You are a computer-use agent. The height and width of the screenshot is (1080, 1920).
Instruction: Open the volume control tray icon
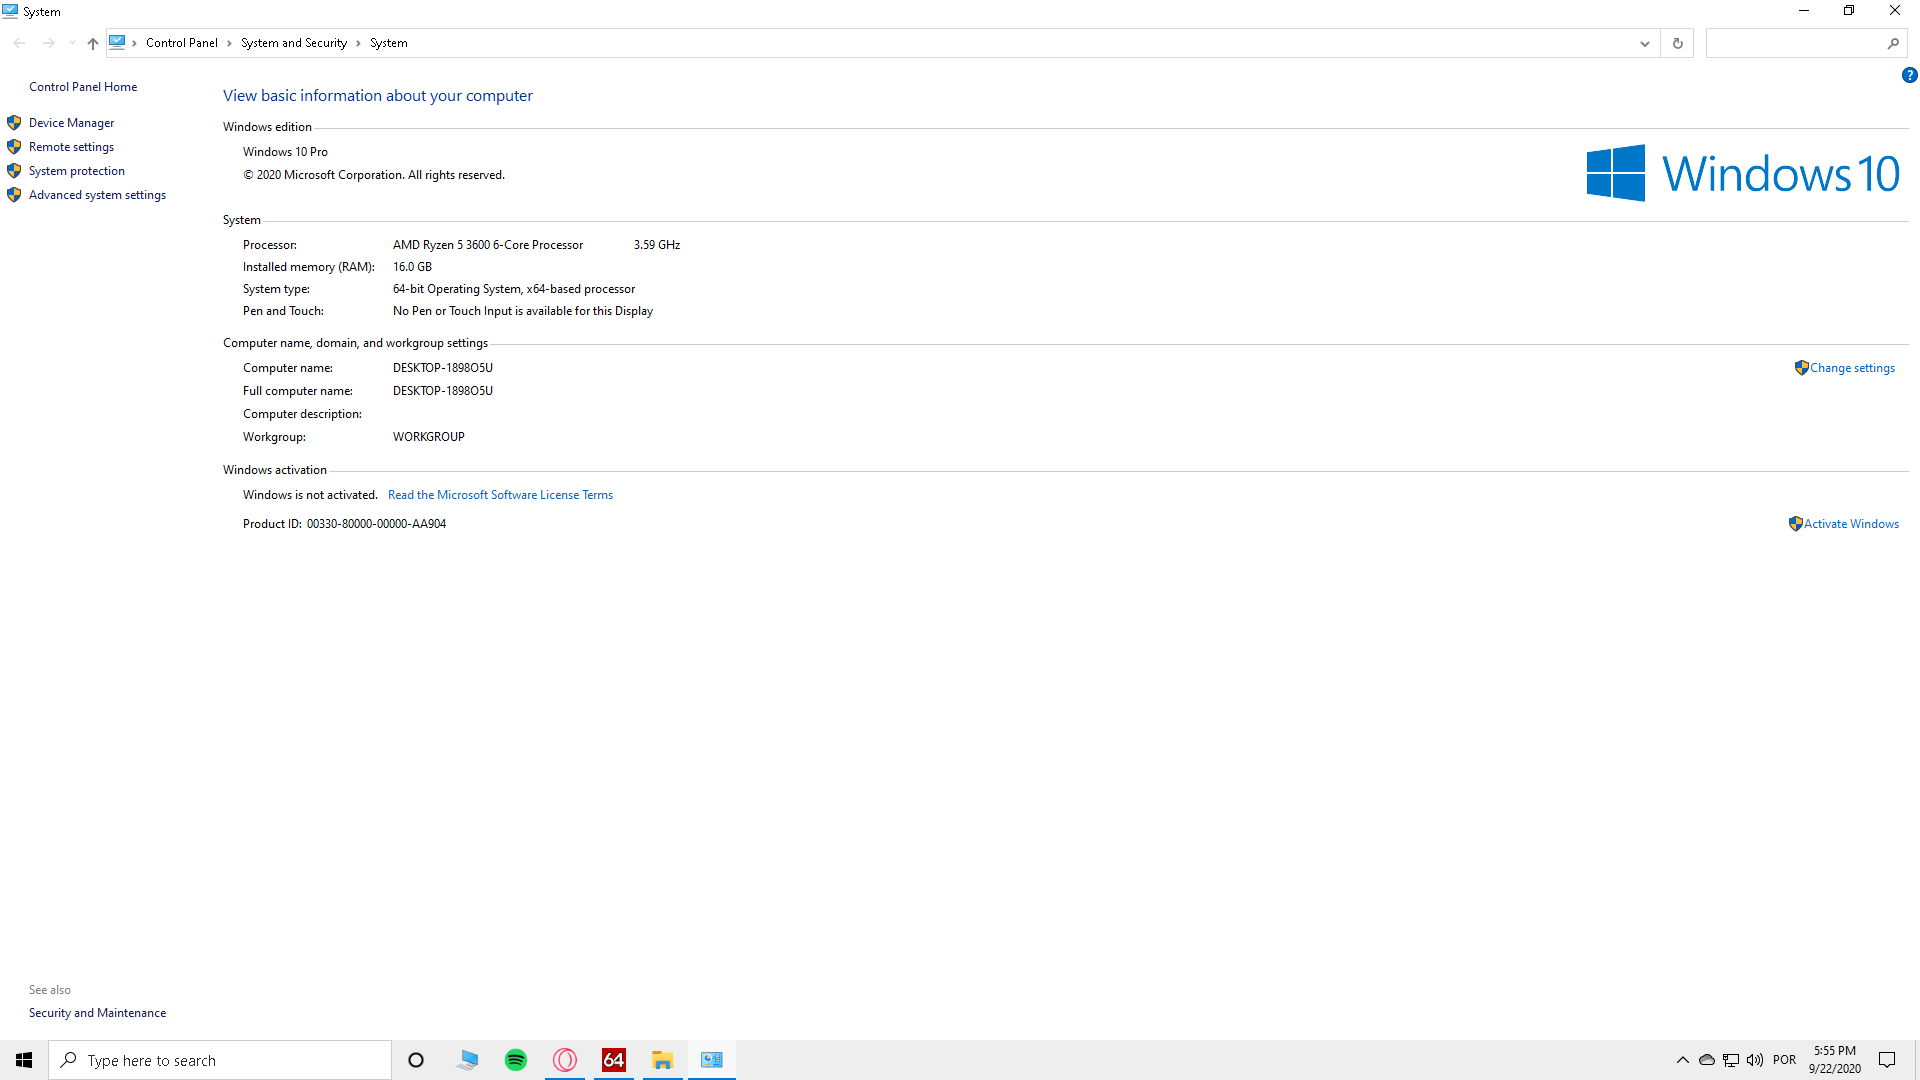click(1755, 1060)
